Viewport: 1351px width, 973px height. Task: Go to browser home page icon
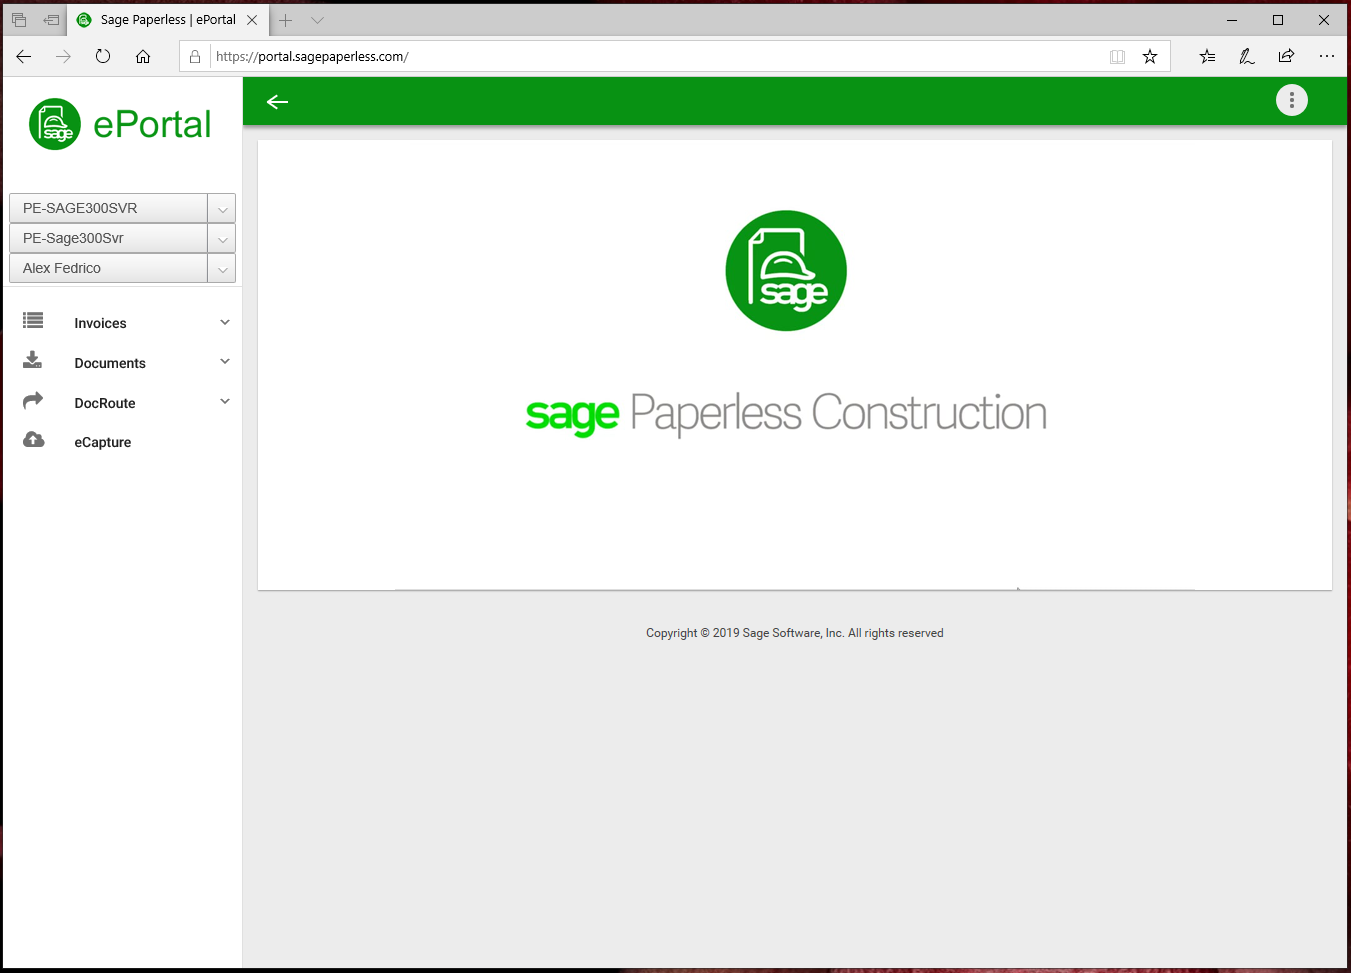[143, 56]
